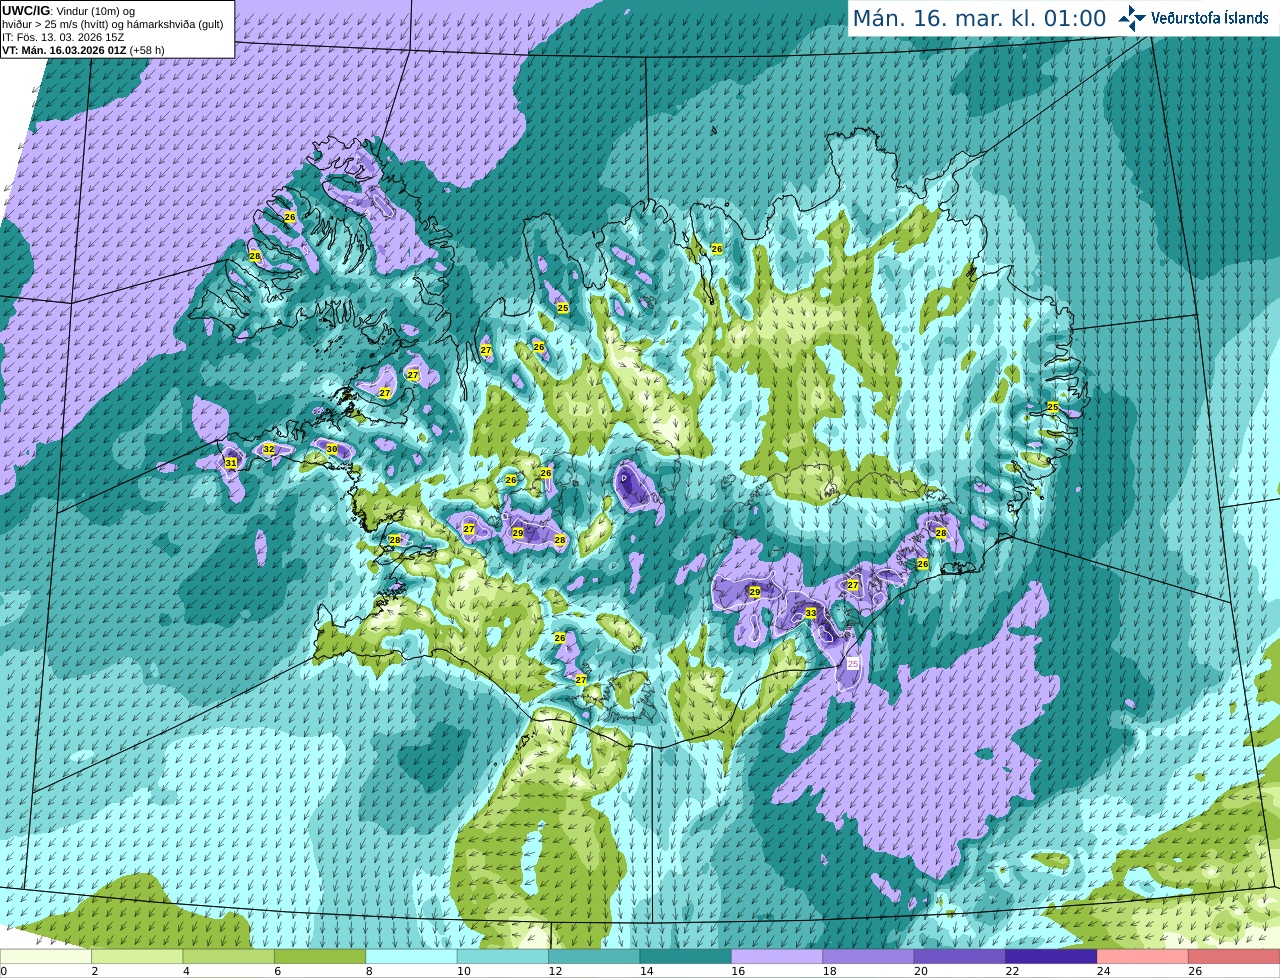Image resolution: width=1280 pixels, height=978 pixels.
Task: Pick the 24–26 m/s pink legend swatch
Action: click(1143, 956)
